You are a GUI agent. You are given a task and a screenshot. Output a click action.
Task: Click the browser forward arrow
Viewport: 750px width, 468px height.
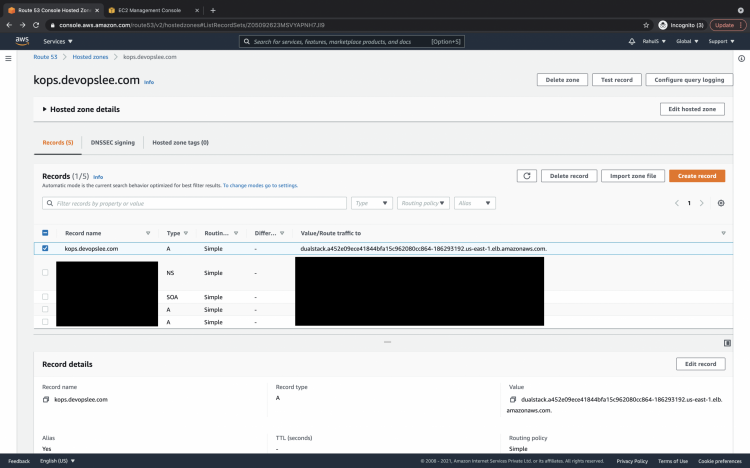pos(22,25)
